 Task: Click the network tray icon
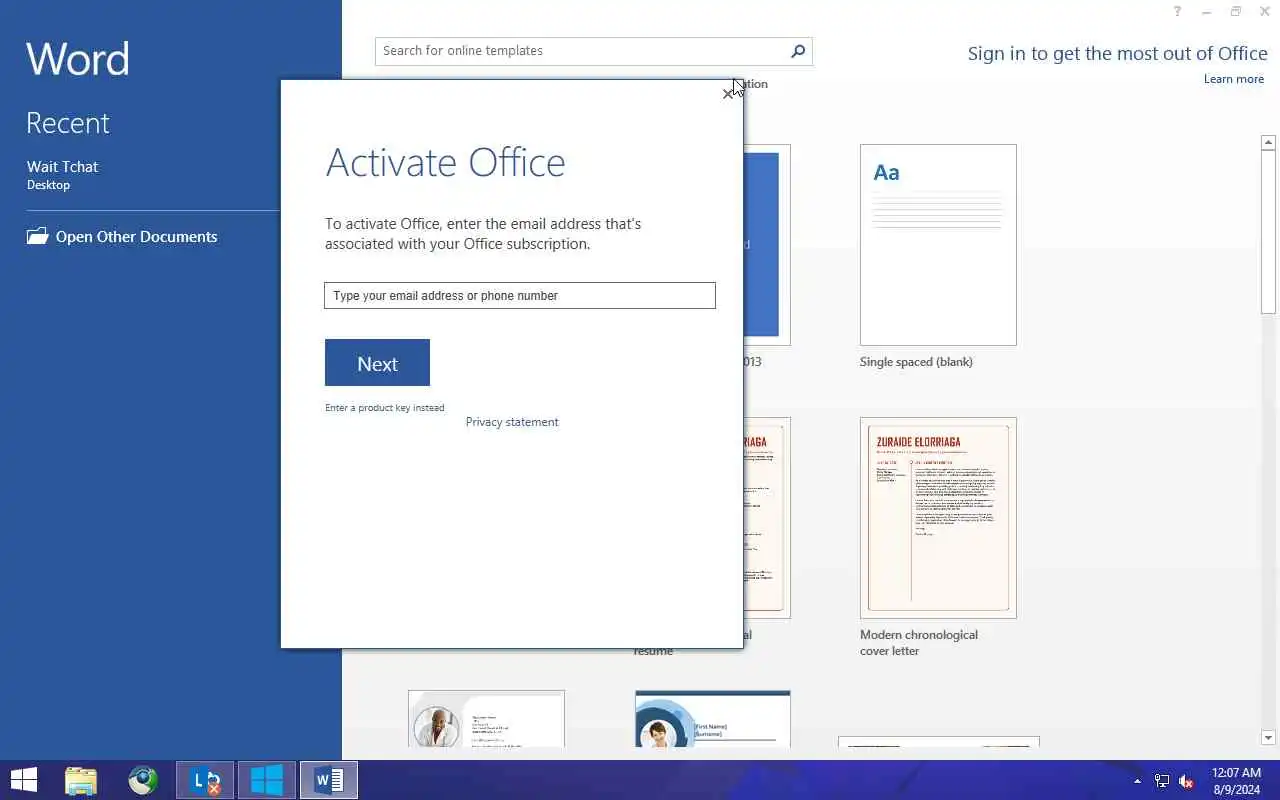tap(1162, 781)
